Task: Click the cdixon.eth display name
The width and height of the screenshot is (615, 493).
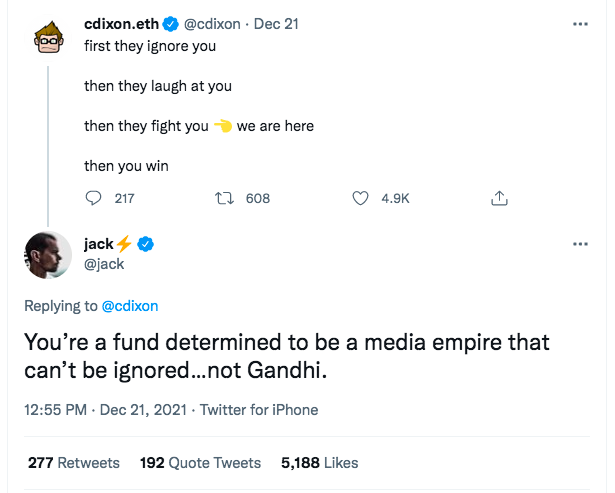Action: coord(122,24)
